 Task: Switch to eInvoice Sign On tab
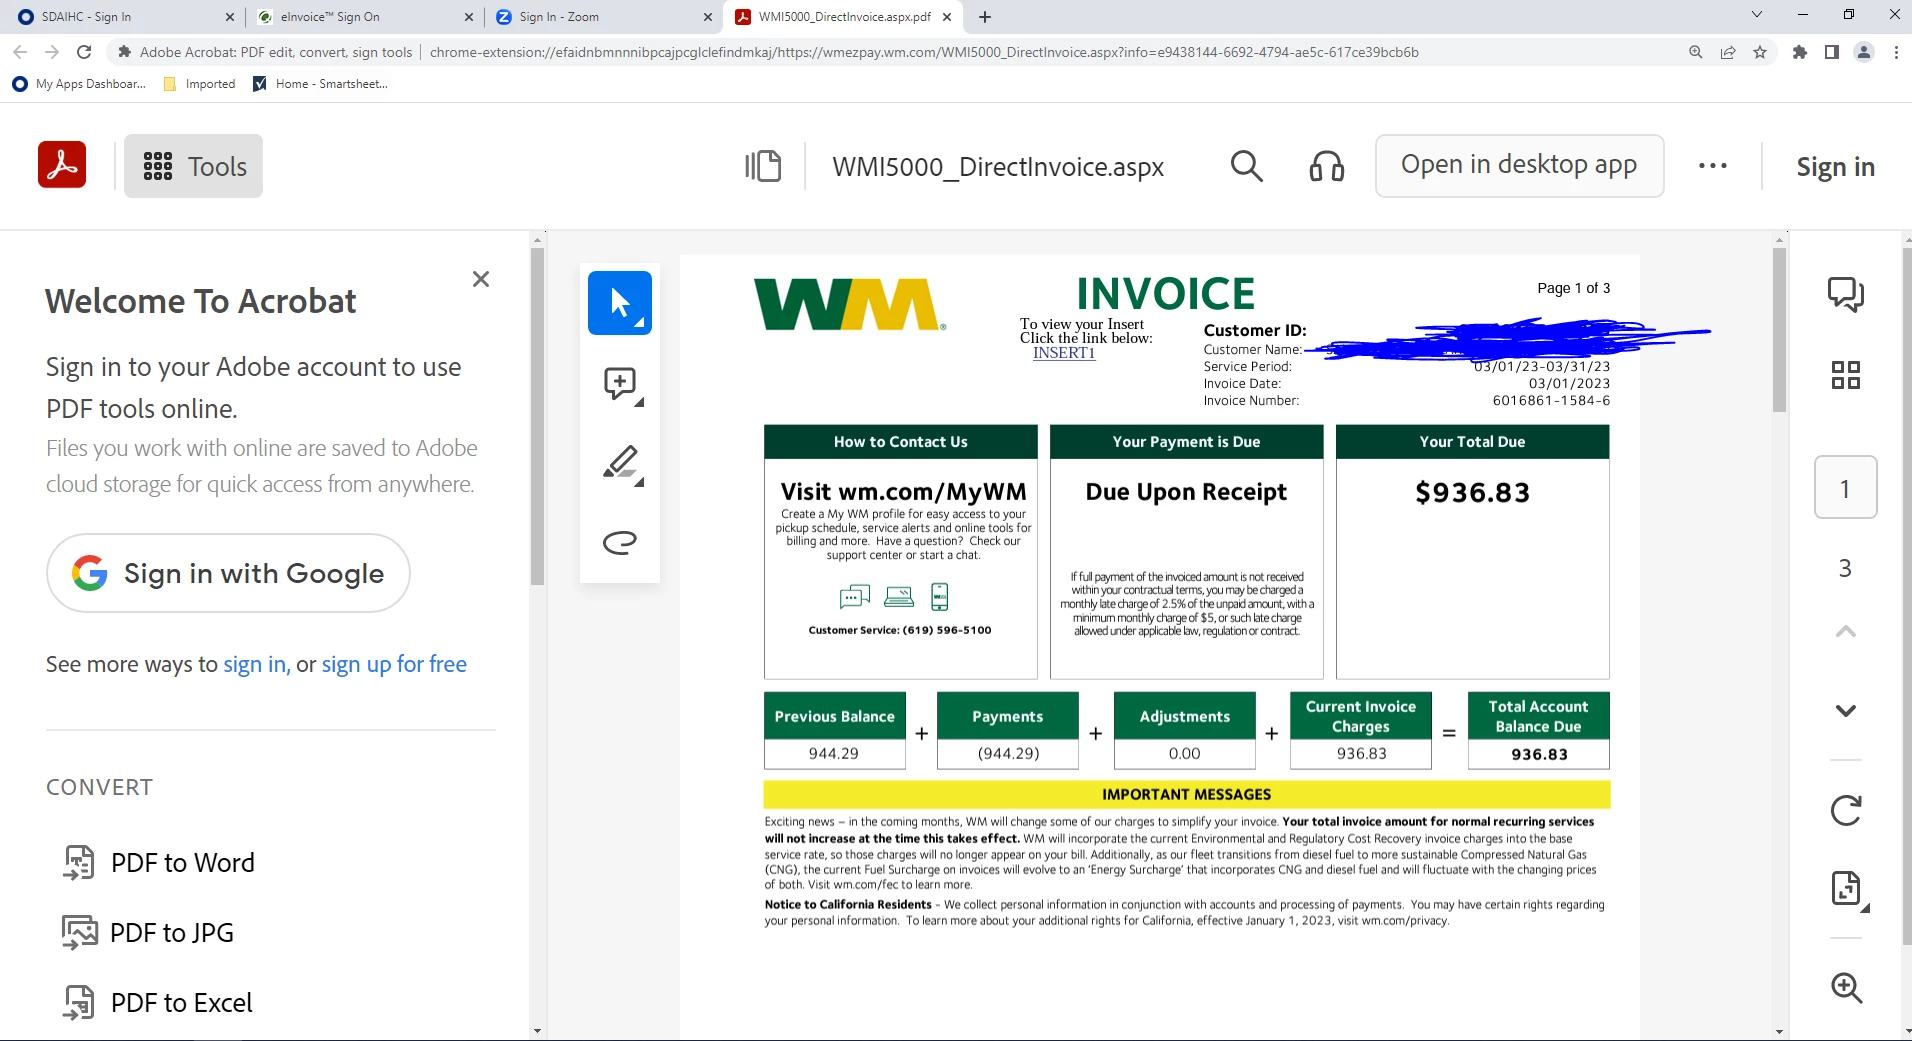click(x=365, y=16)
